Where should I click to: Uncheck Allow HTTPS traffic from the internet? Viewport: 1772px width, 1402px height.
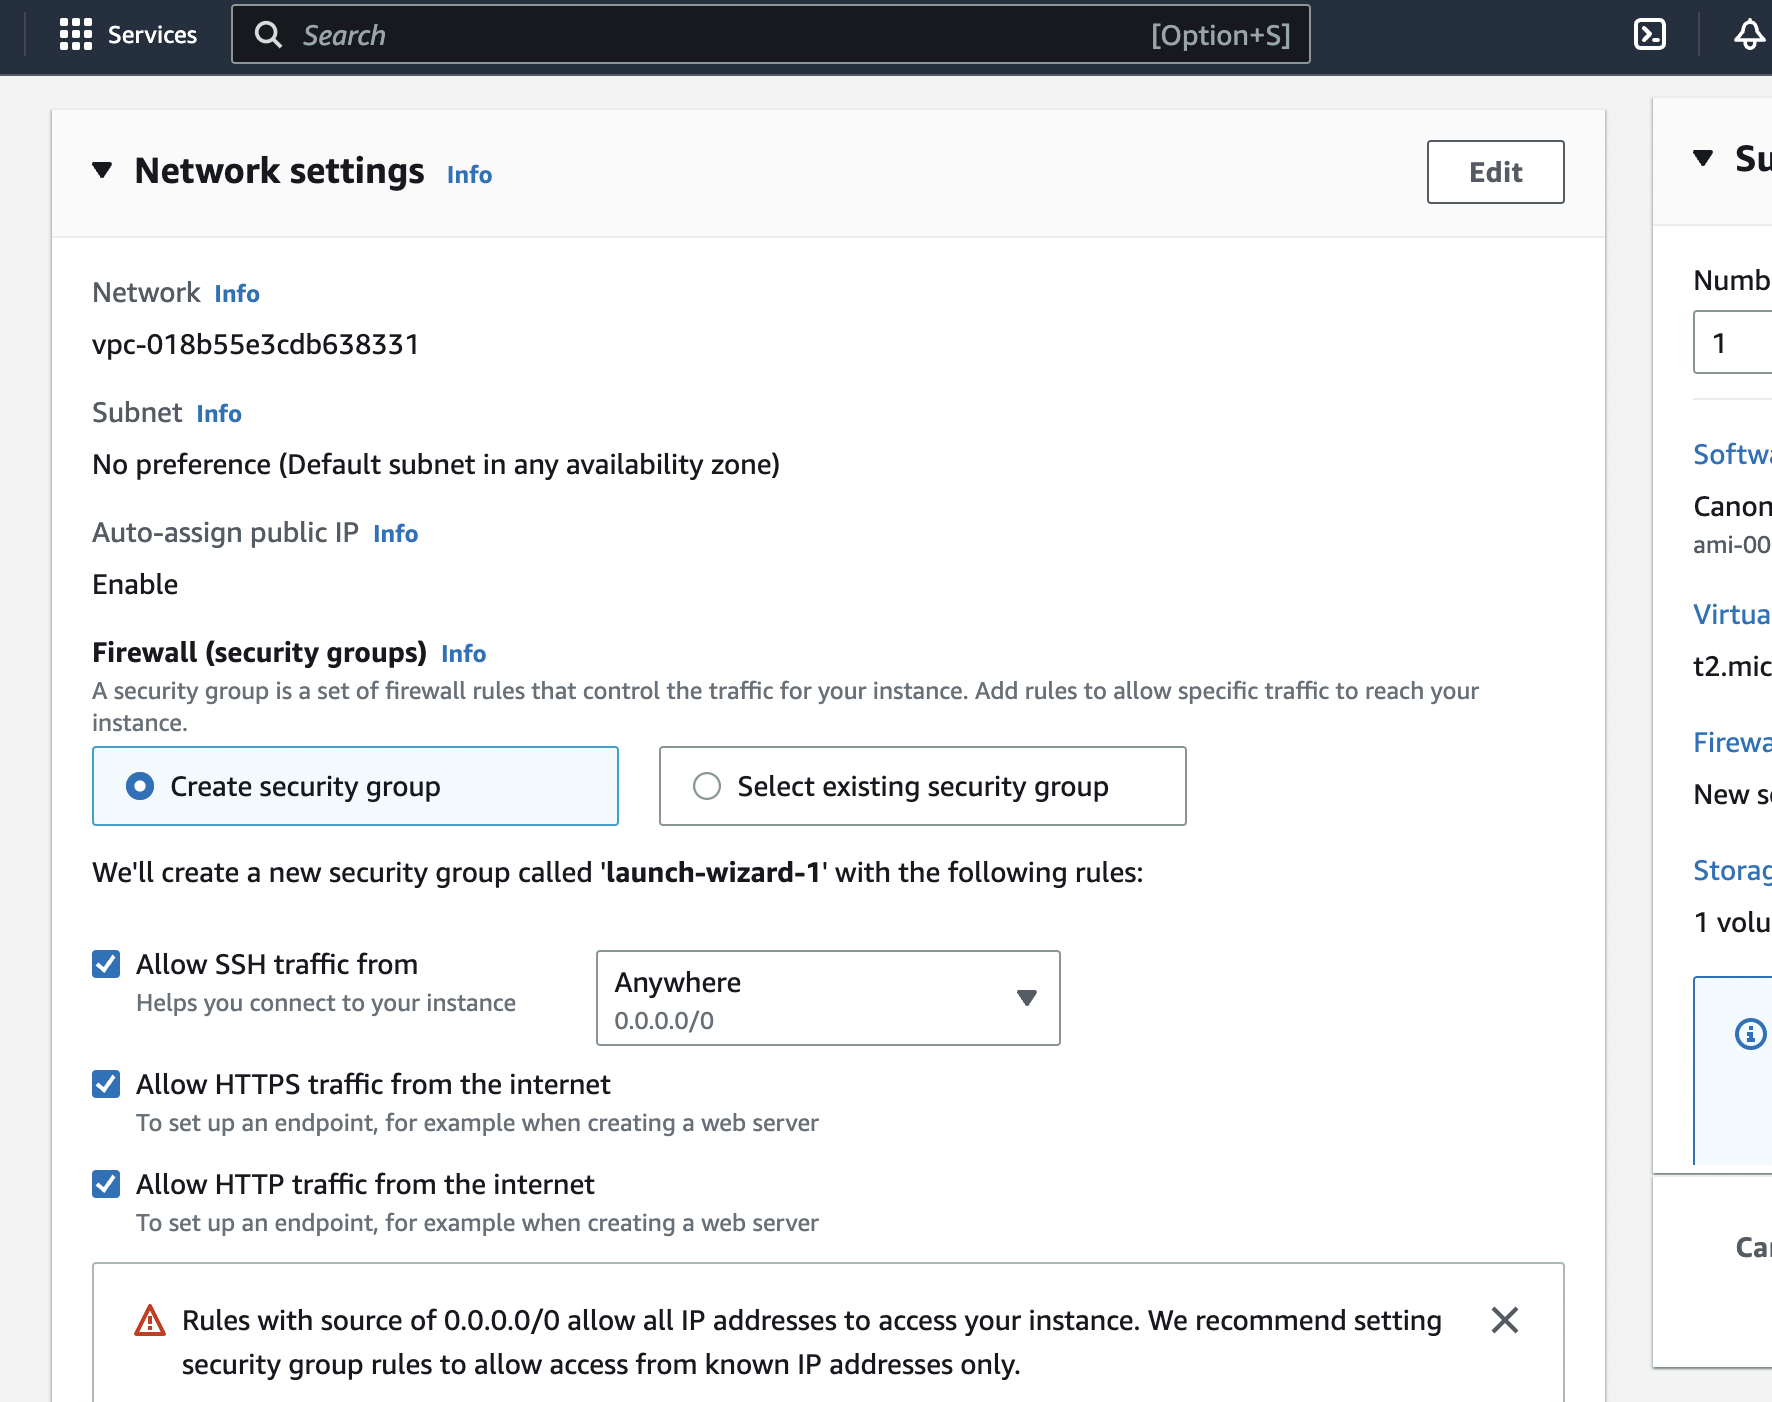(x=106, y=1084)
